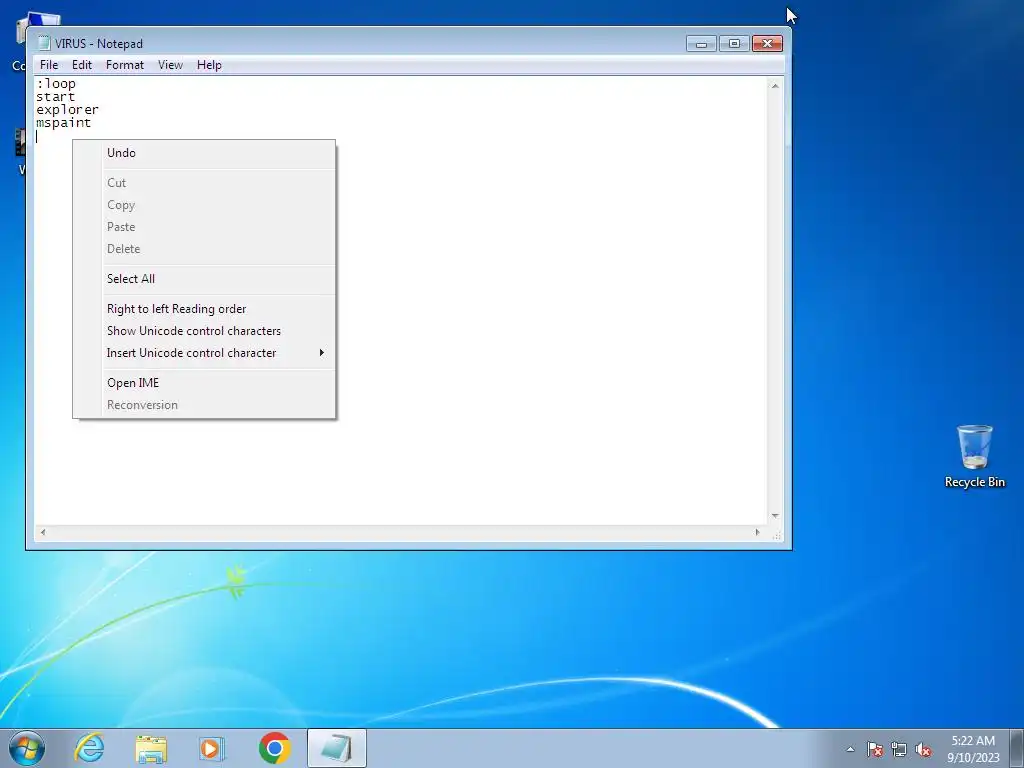
Task: Select the Notepad taskbar button
Action: coord(336,748)
